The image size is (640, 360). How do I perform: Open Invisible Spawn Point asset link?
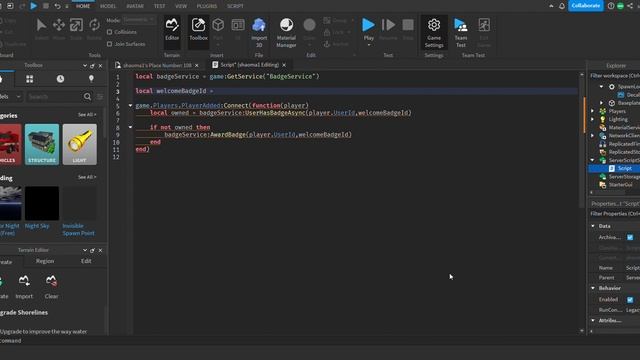pos(78,229)
